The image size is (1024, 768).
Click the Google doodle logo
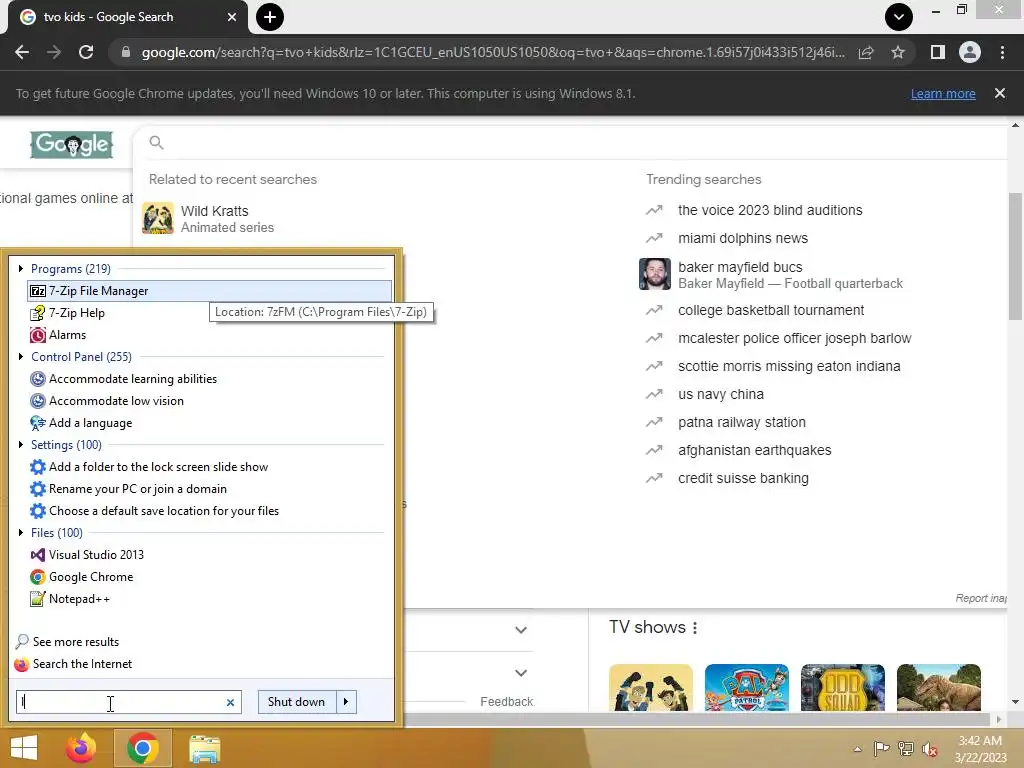tap(72, 145)
